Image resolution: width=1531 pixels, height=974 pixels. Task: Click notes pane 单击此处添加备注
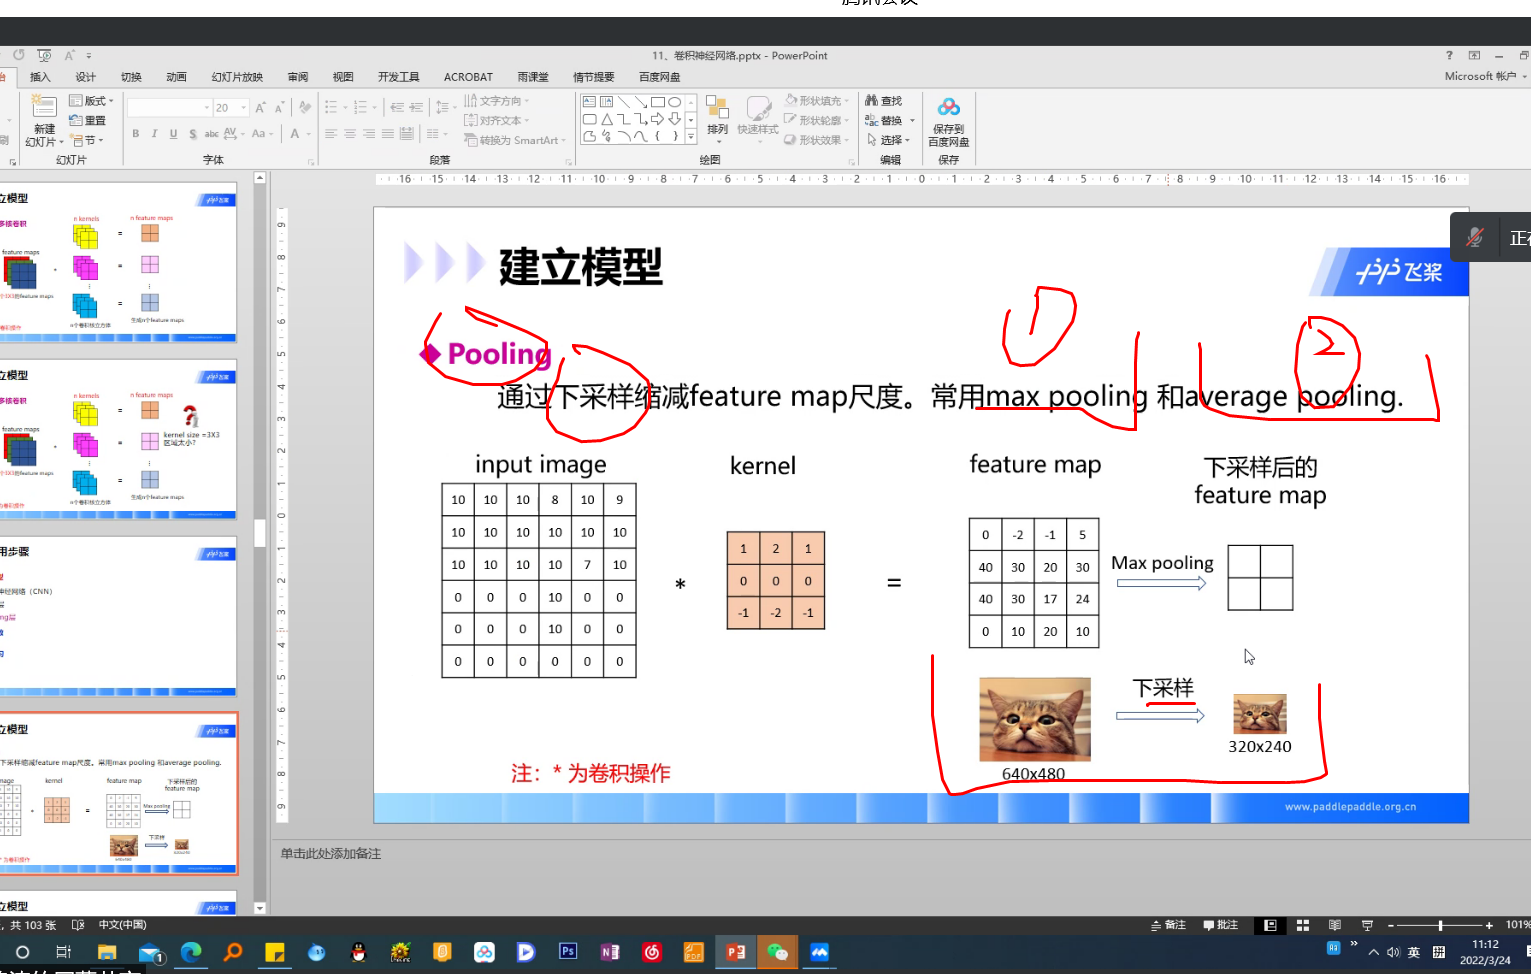[x=331, y=854]
